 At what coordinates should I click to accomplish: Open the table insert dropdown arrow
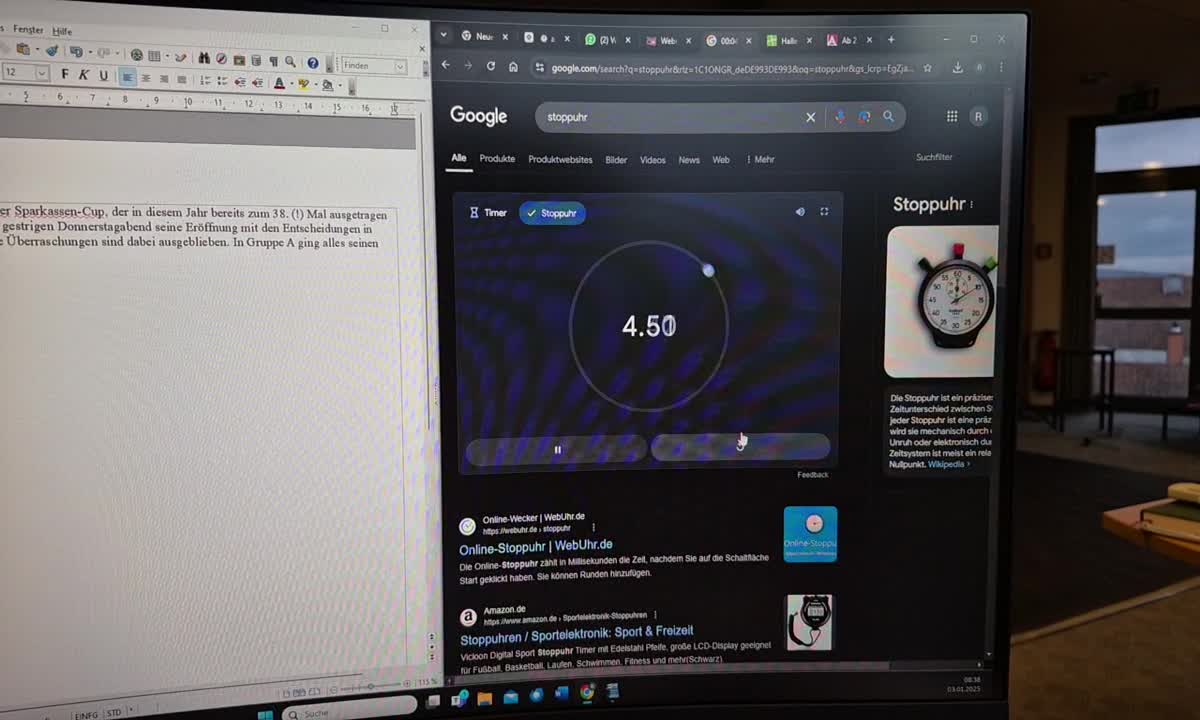point(166,56)
